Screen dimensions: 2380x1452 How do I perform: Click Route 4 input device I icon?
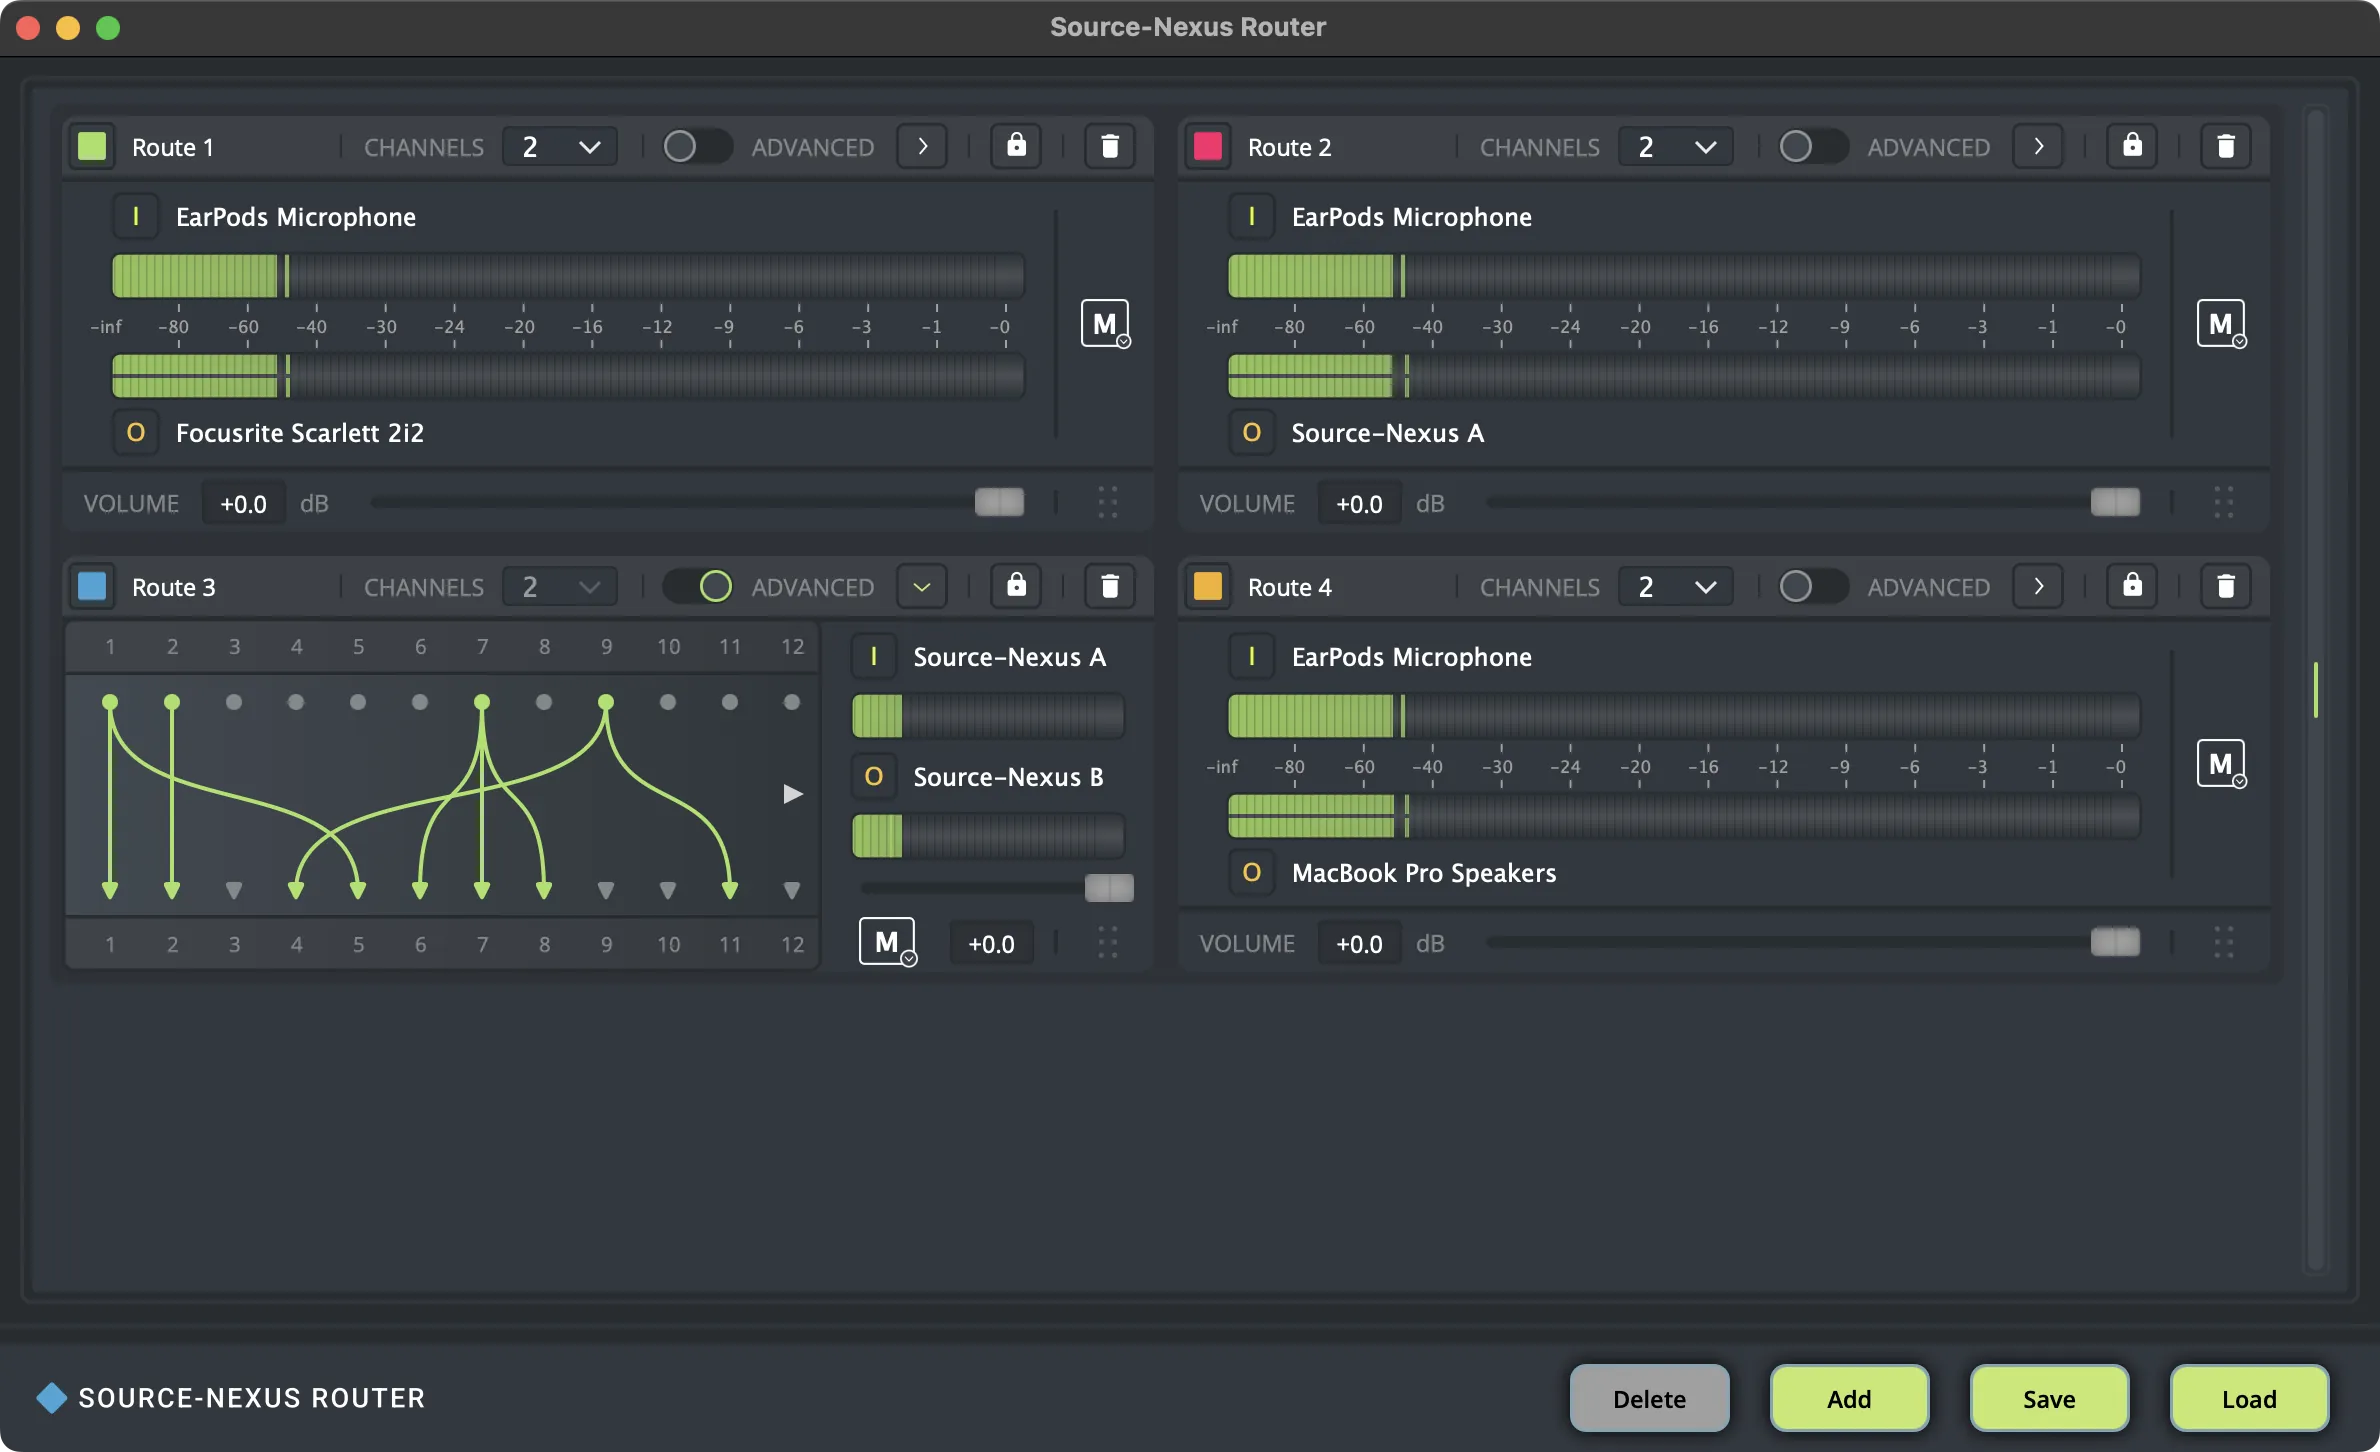tap(1252, 656)
